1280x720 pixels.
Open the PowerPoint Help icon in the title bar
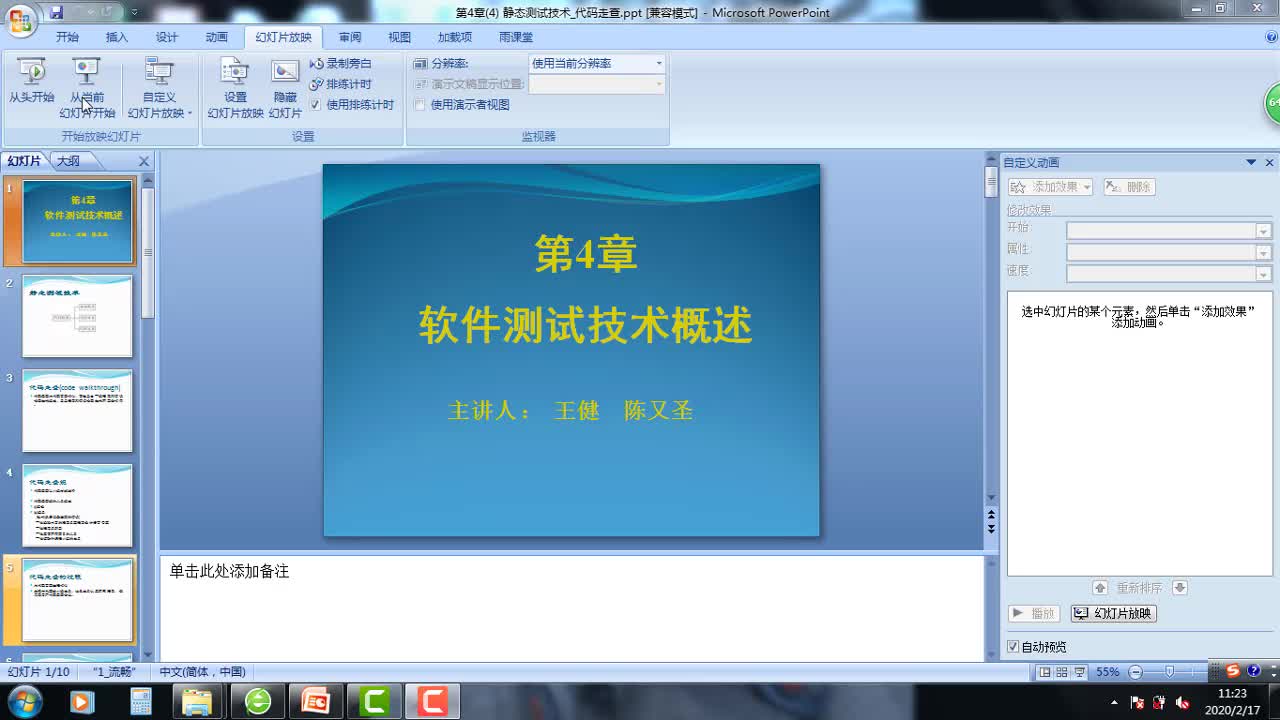click(x=1272, y=37)
